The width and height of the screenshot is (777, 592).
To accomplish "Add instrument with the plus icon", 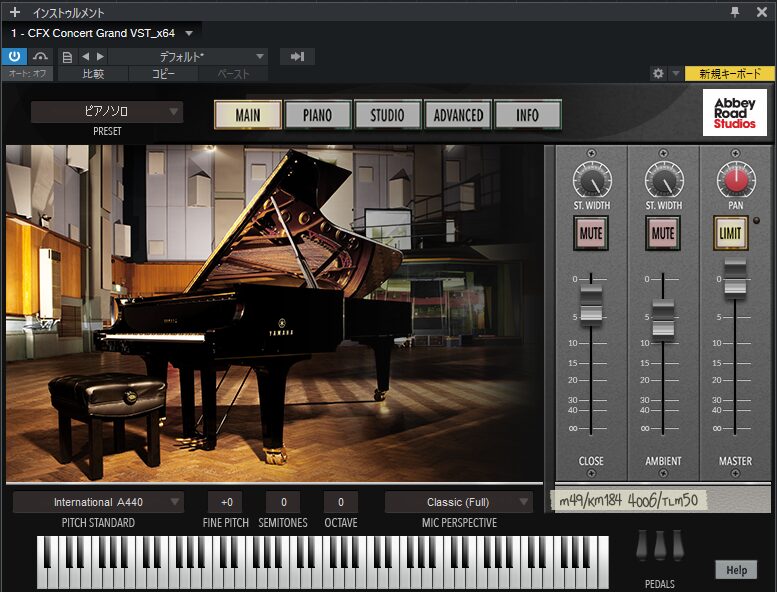I will (x=15, y=12).
